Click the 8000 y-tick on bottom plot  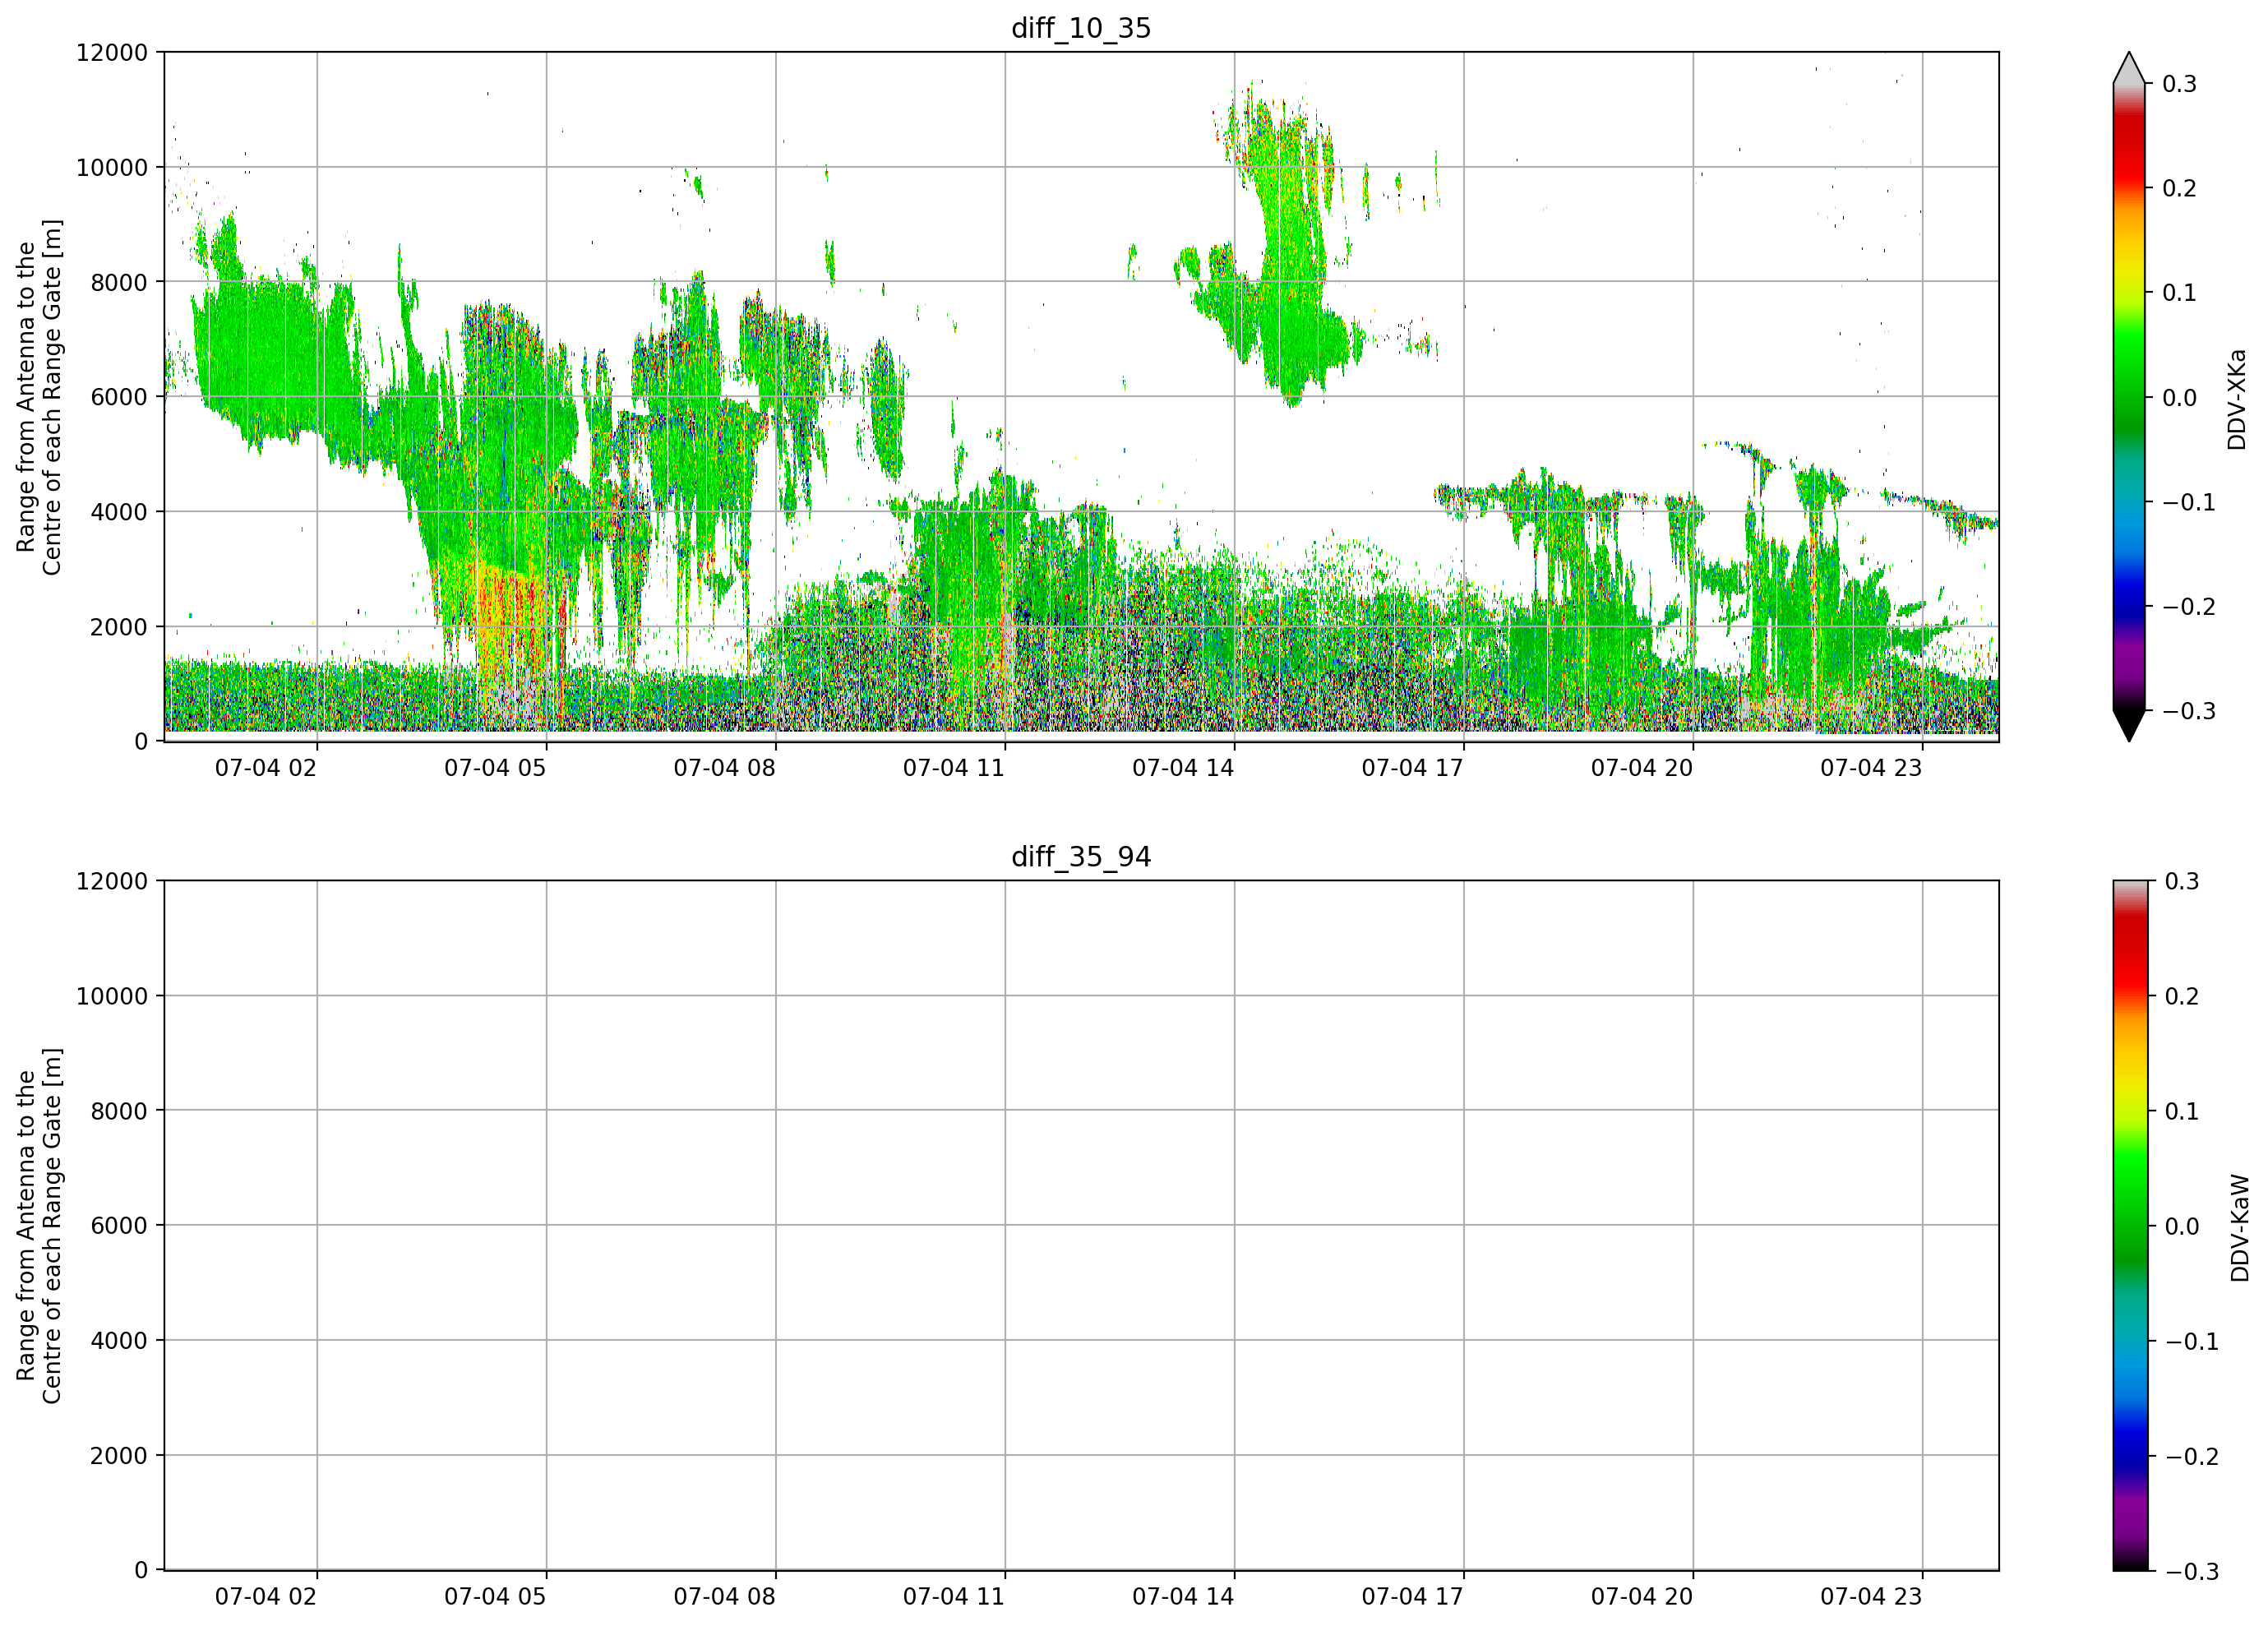[119, 1111]
